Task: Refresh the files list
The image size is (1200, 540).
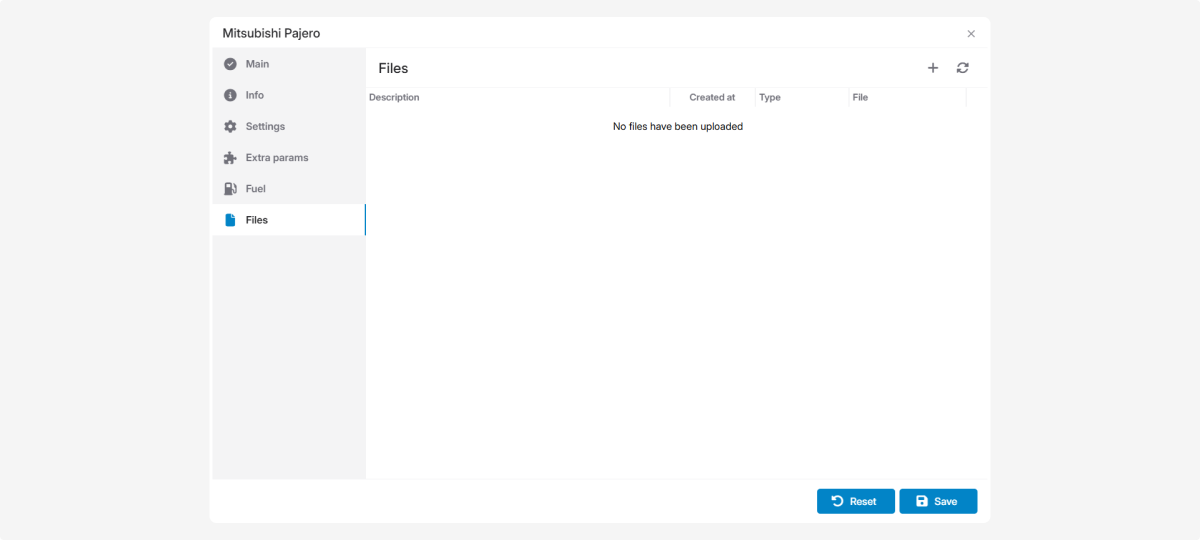Action: pos(962,68)
